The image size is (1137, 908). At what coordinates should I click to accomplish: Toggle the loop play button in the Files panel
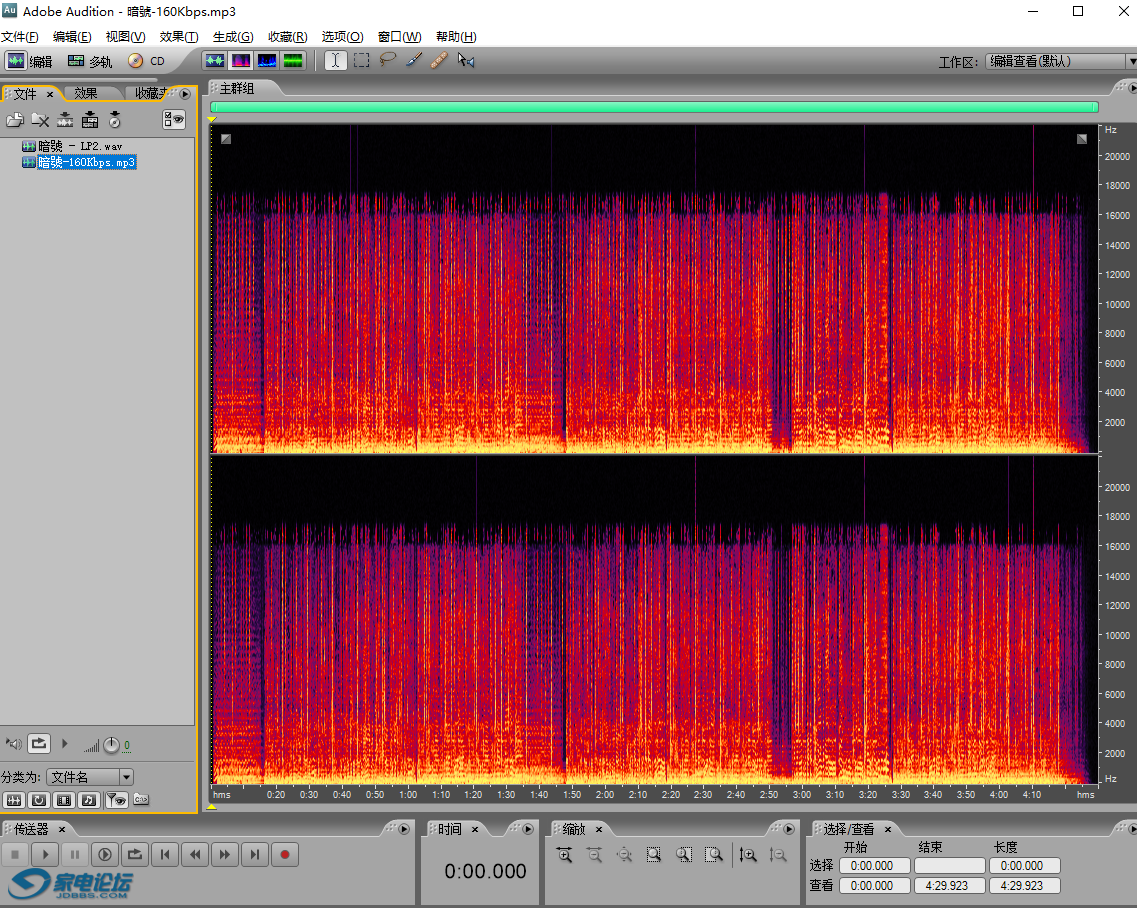(x=38, y=743)
